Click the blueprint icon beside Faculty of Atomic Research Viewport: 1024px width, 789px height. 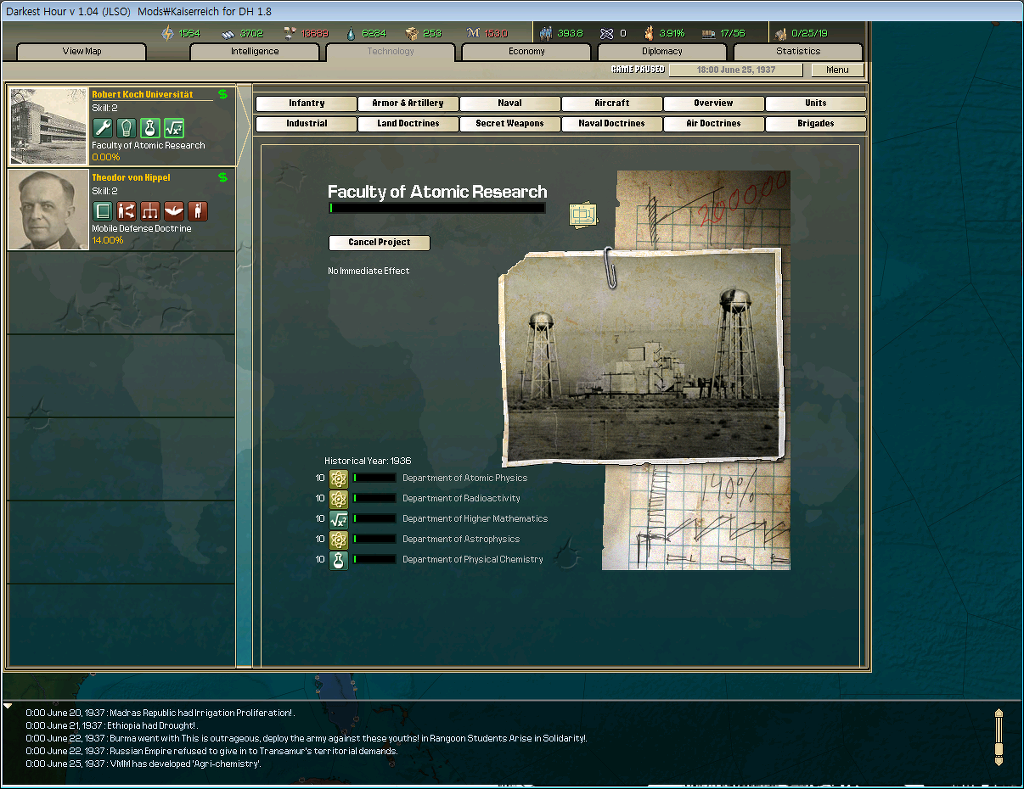[x=582, y=214]
